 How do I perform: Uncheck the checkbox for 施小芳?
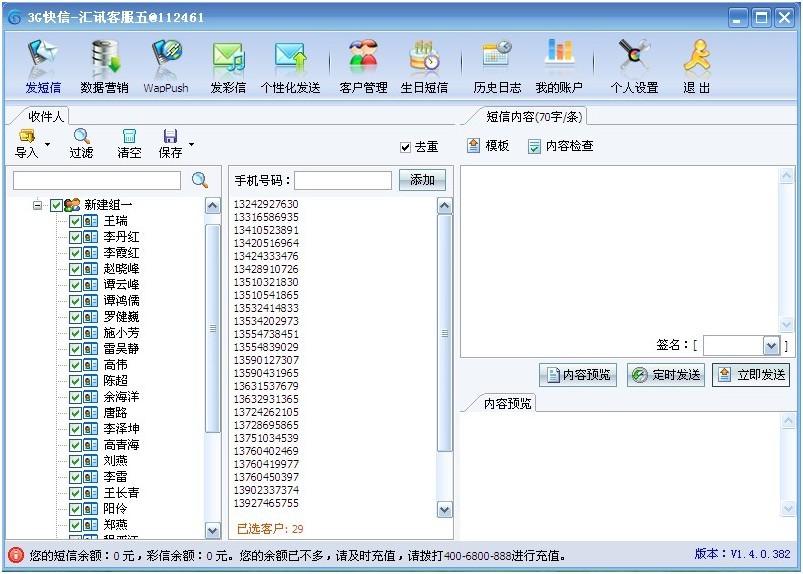point(75,333)
